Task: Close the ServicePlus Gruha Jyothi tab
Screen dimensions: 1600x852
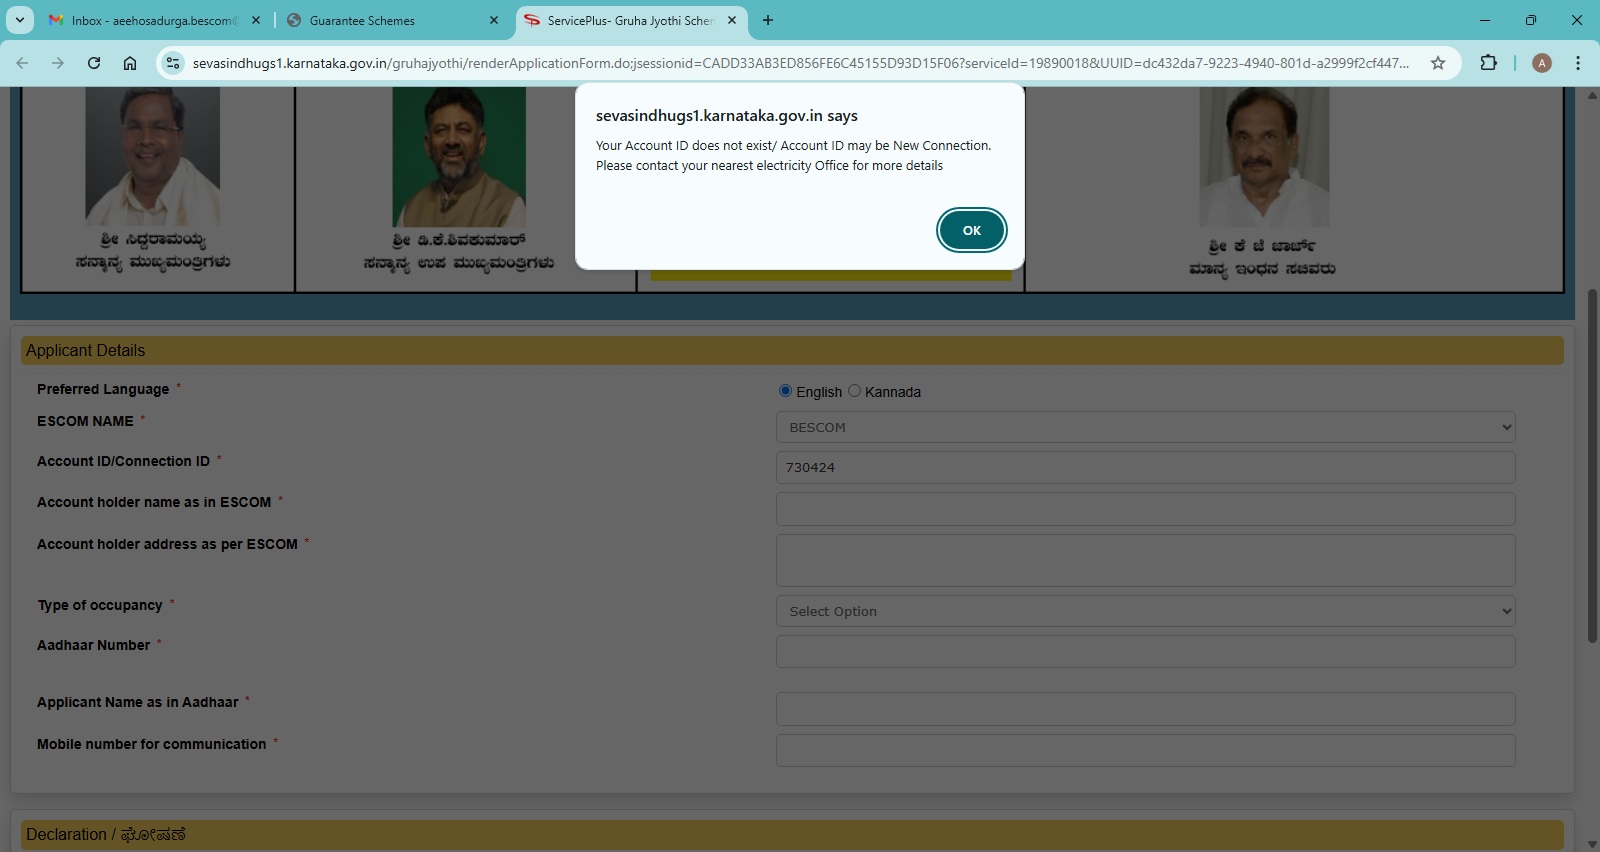Action: point(732,20)
